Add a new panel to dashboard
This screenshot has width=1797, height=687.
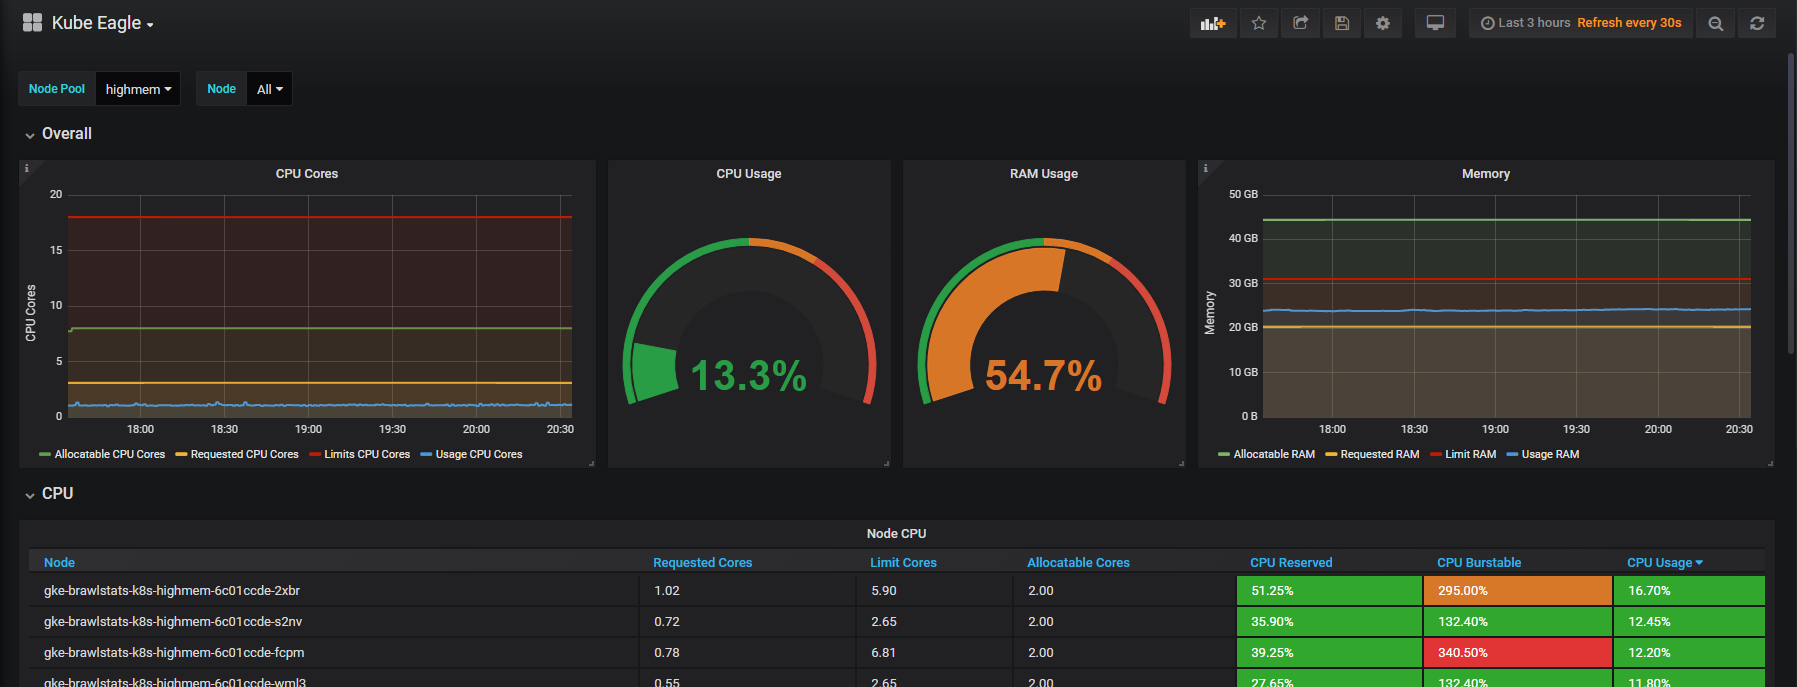1213,23
